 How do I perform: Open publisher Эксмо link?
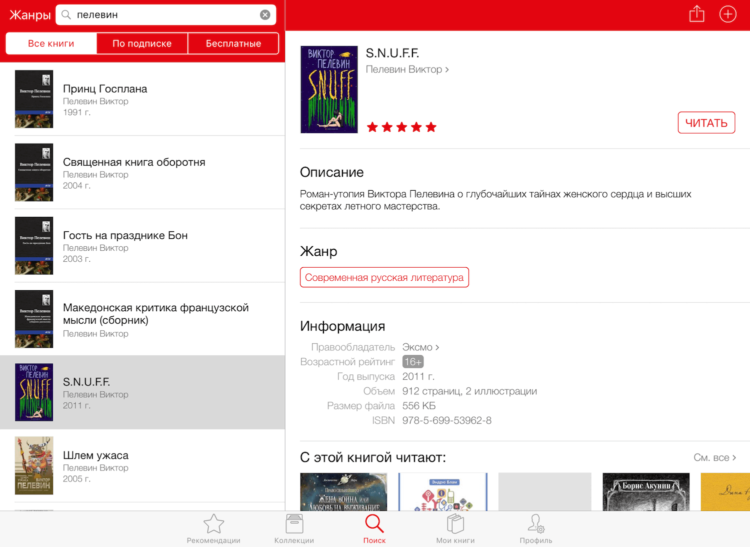click(x=420, y=347)
